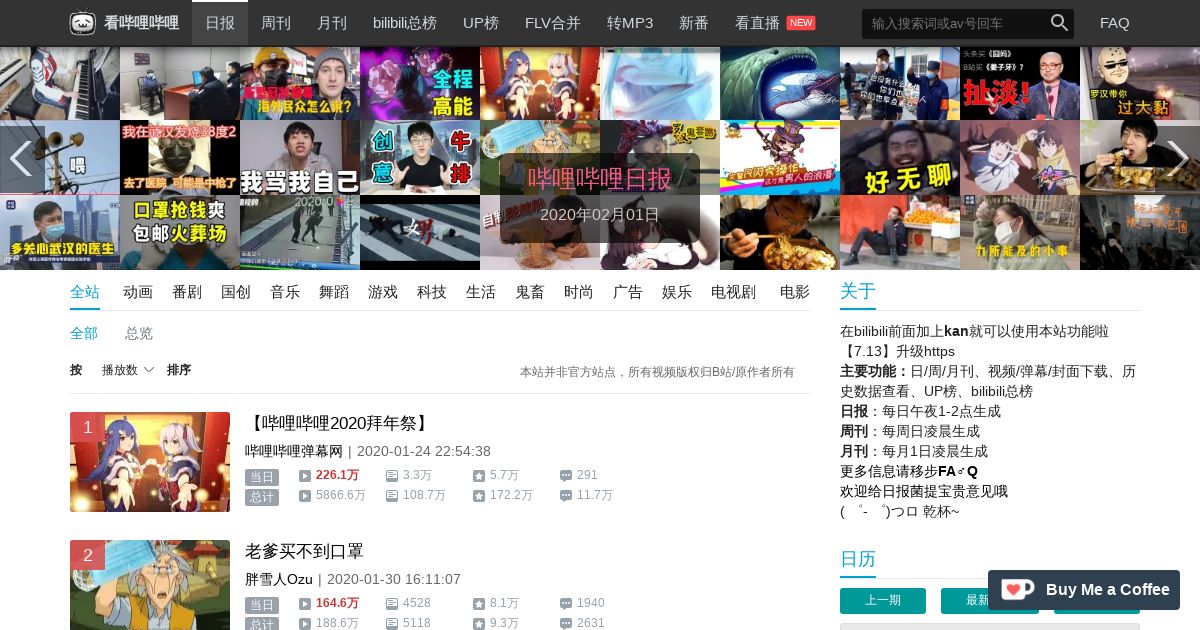This screenshot has height=630, width=1200.
Task: Focus the search input field
Action: [955, 23]
